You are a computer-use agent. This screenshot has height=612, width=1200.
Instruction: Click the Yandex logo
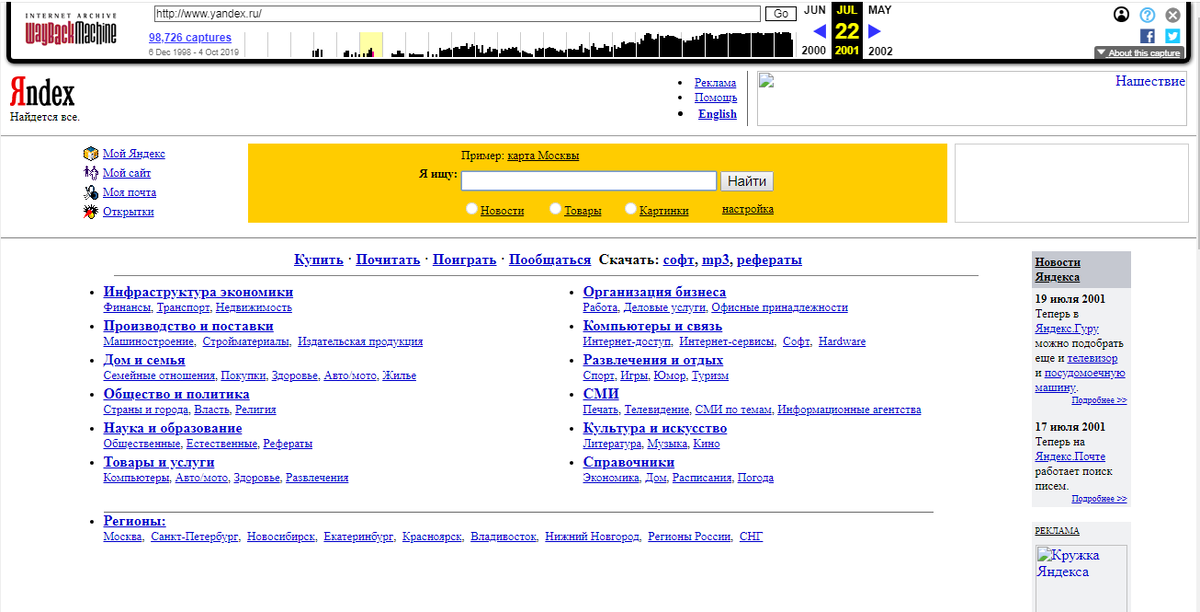click(x=42, y=95)
